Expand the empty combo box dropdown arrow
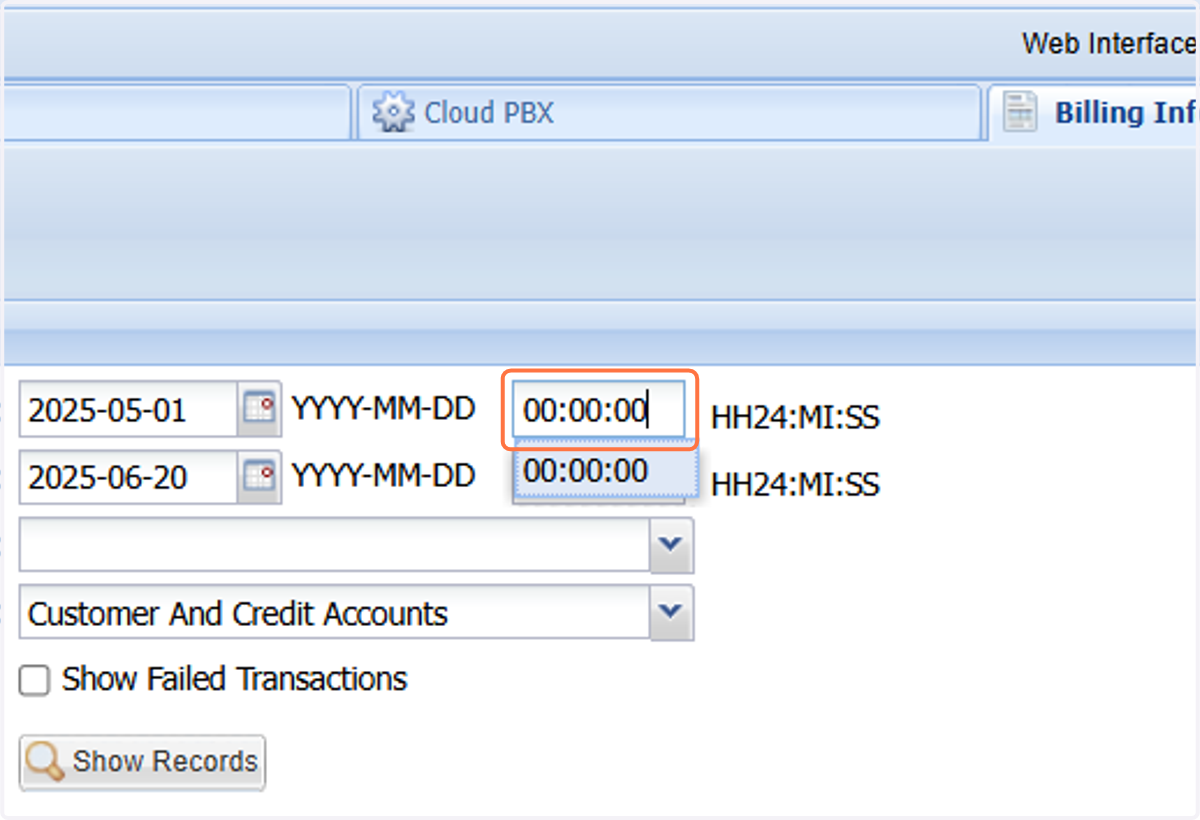The height and width of the screenshot is (820, 1200). point(671,544)
